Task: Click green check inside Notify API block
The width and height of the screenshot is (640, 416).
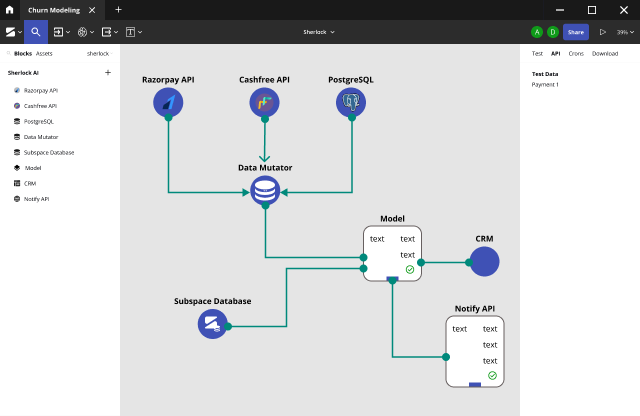Action: click(x=492, y=375)
